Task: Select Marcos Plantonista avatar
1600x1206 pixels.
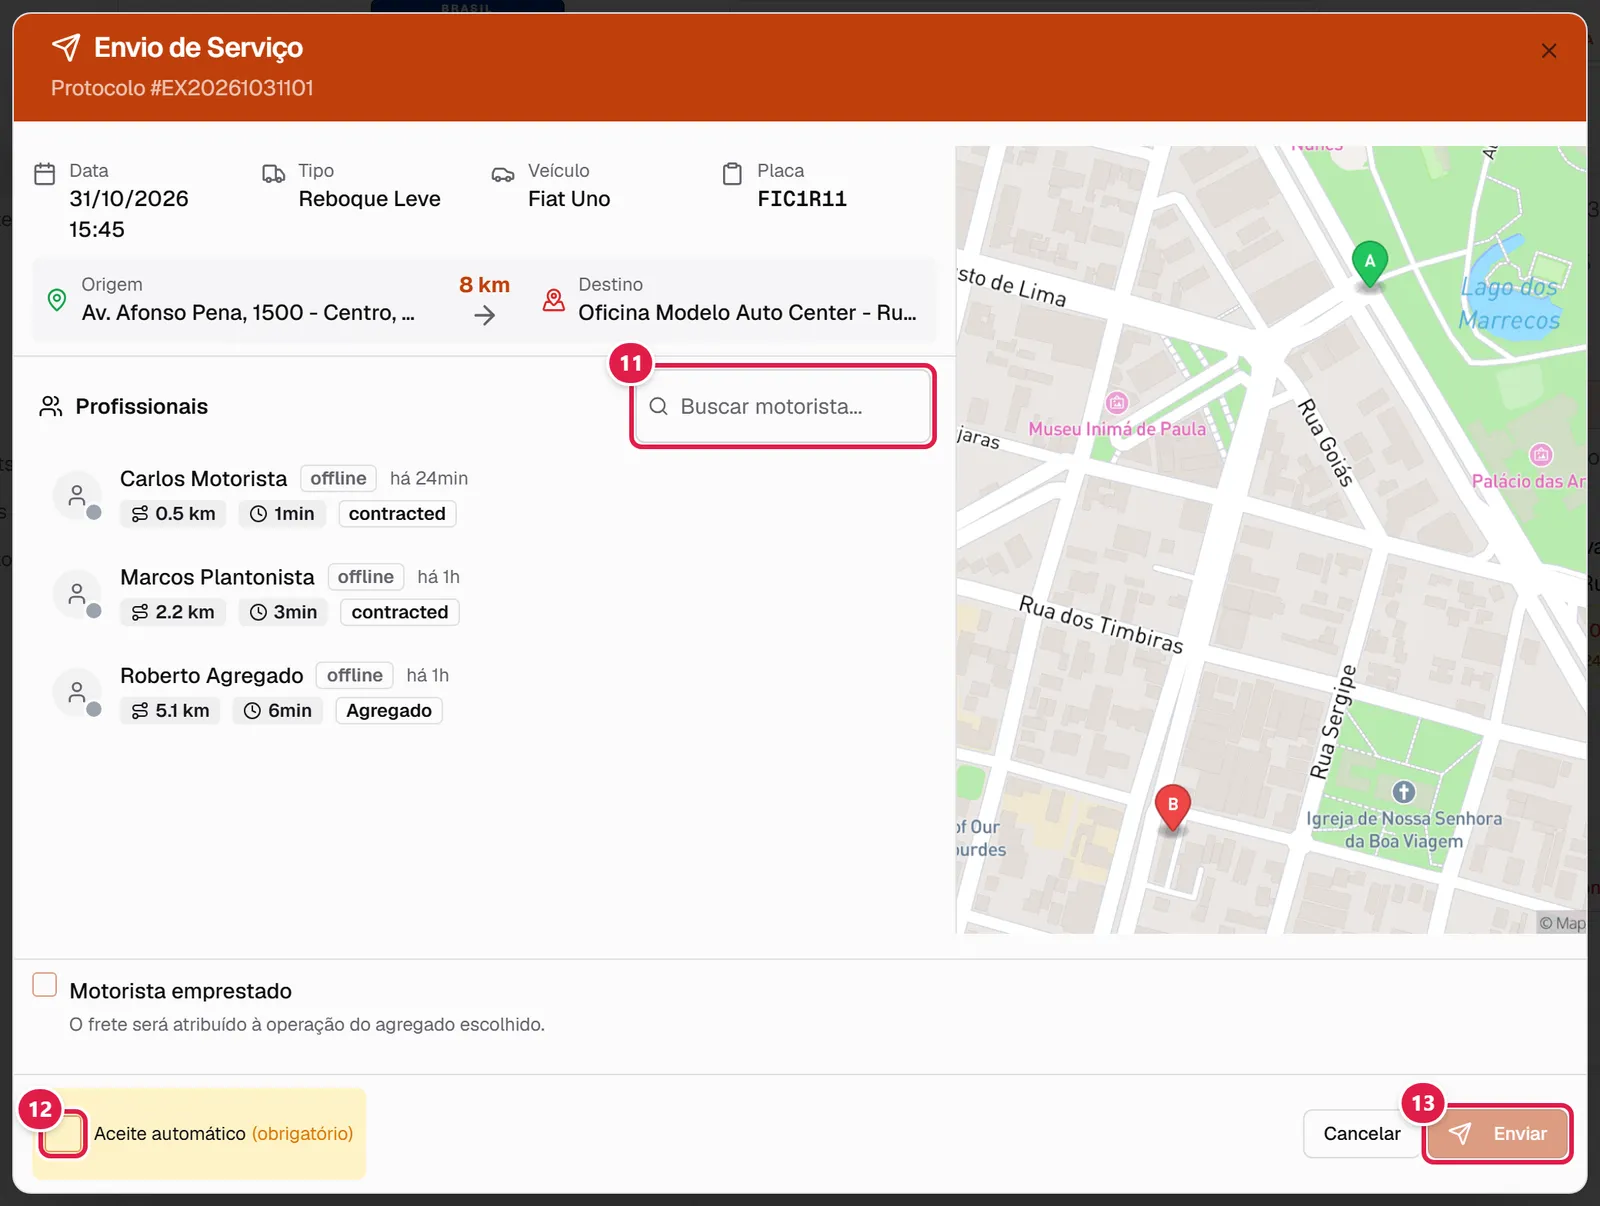Action: (x=77, y=594)
